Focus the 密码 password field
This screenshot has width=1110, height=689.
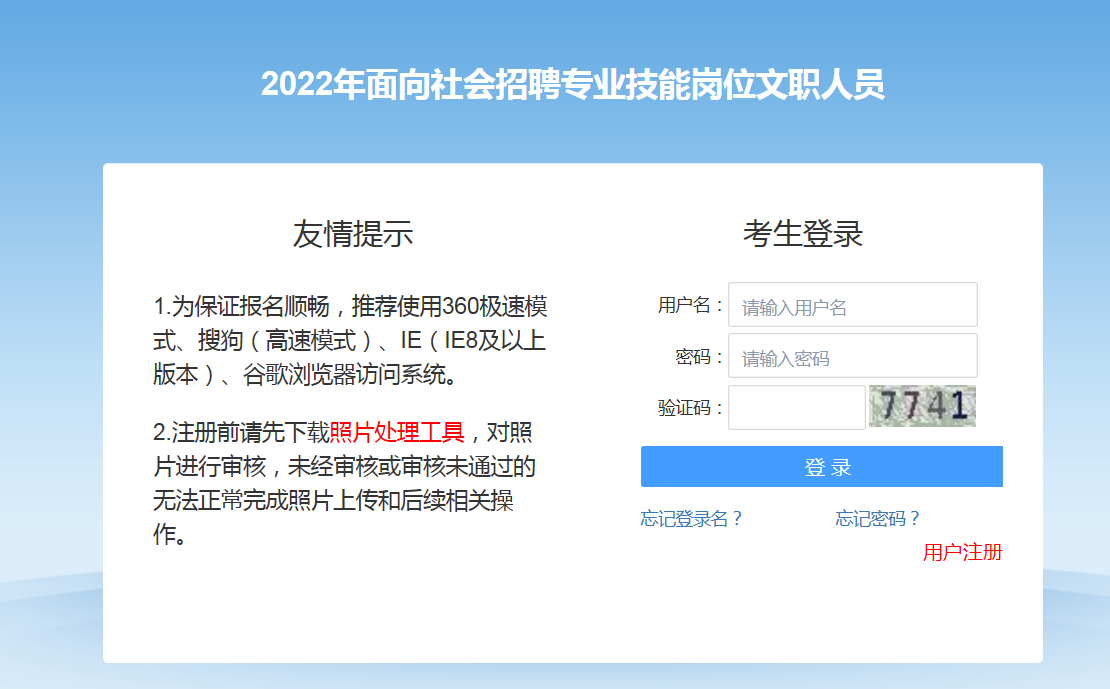click(852, 356)
